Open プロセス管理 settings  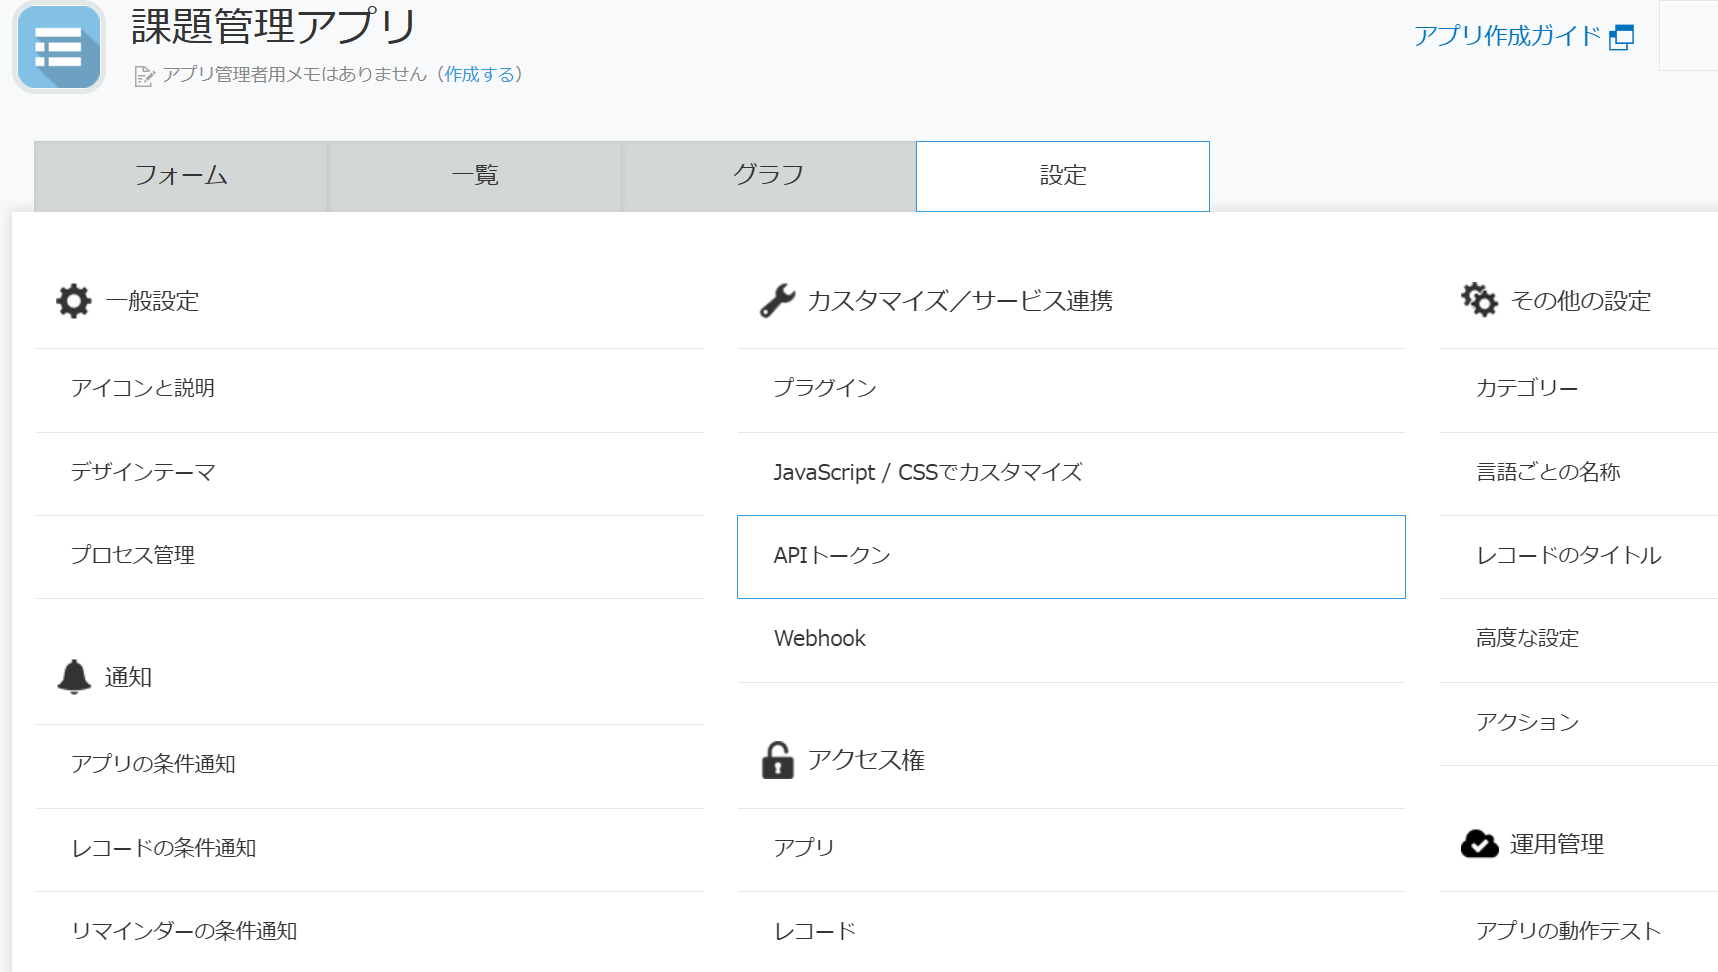click(133, 556)
